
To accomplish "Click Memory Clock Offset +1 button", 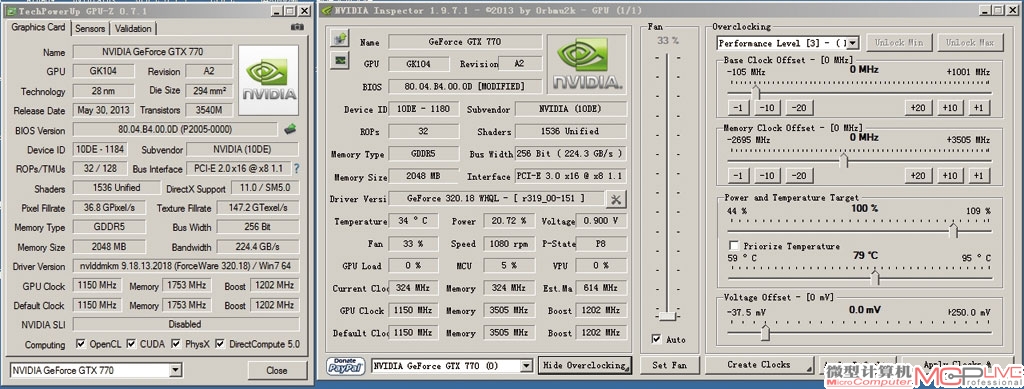I will [978, 176].
